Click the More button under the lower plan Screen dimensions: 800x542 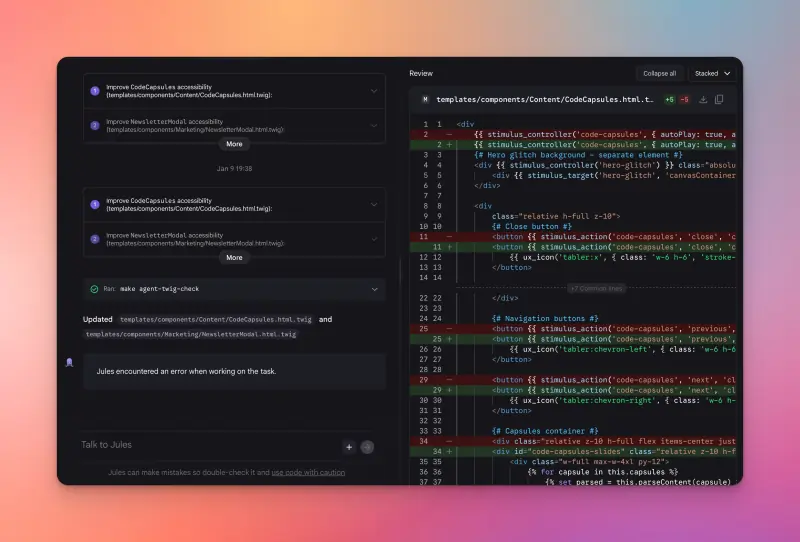point(234,257)
